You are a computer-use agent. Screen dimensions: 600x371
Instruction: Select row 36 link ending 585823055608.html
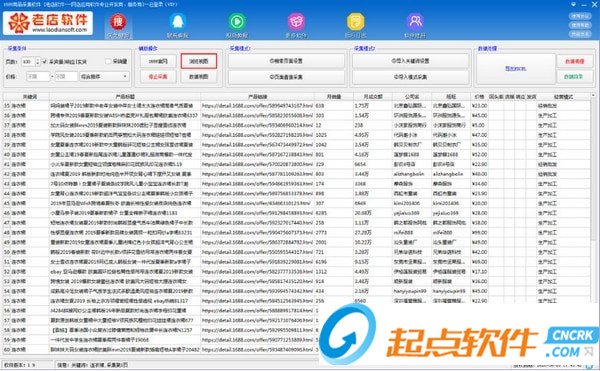coord(258,116)
